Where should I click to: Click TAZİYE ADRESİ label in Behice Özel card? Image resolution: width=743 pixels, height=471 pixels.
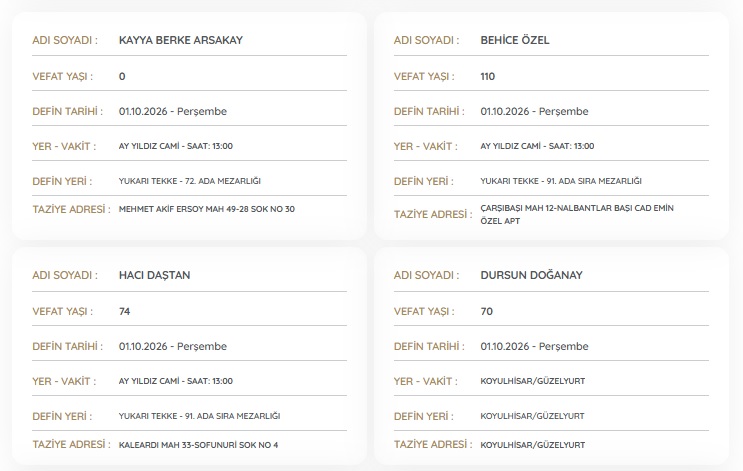(433, 215)
